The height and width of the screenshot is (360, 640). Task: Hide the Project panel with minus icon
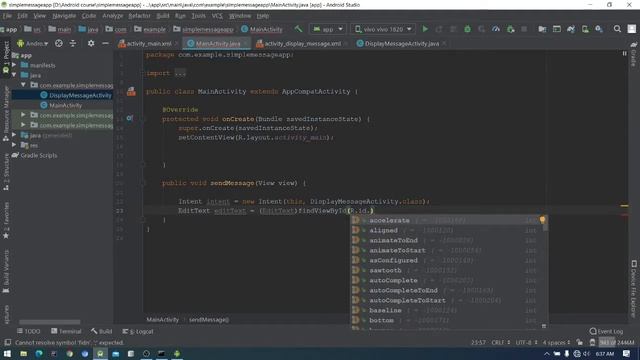(105, 43)
